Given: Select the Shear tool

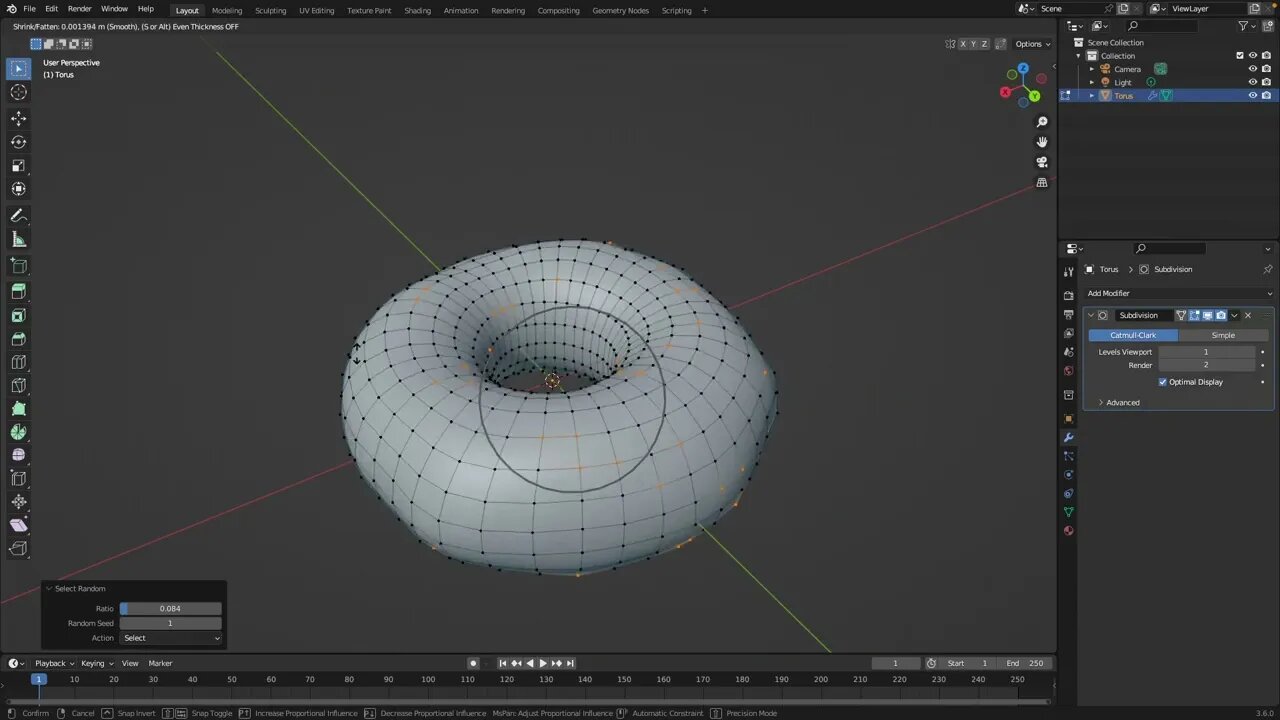Looking at the screenshot, I should tap(18, 525).
